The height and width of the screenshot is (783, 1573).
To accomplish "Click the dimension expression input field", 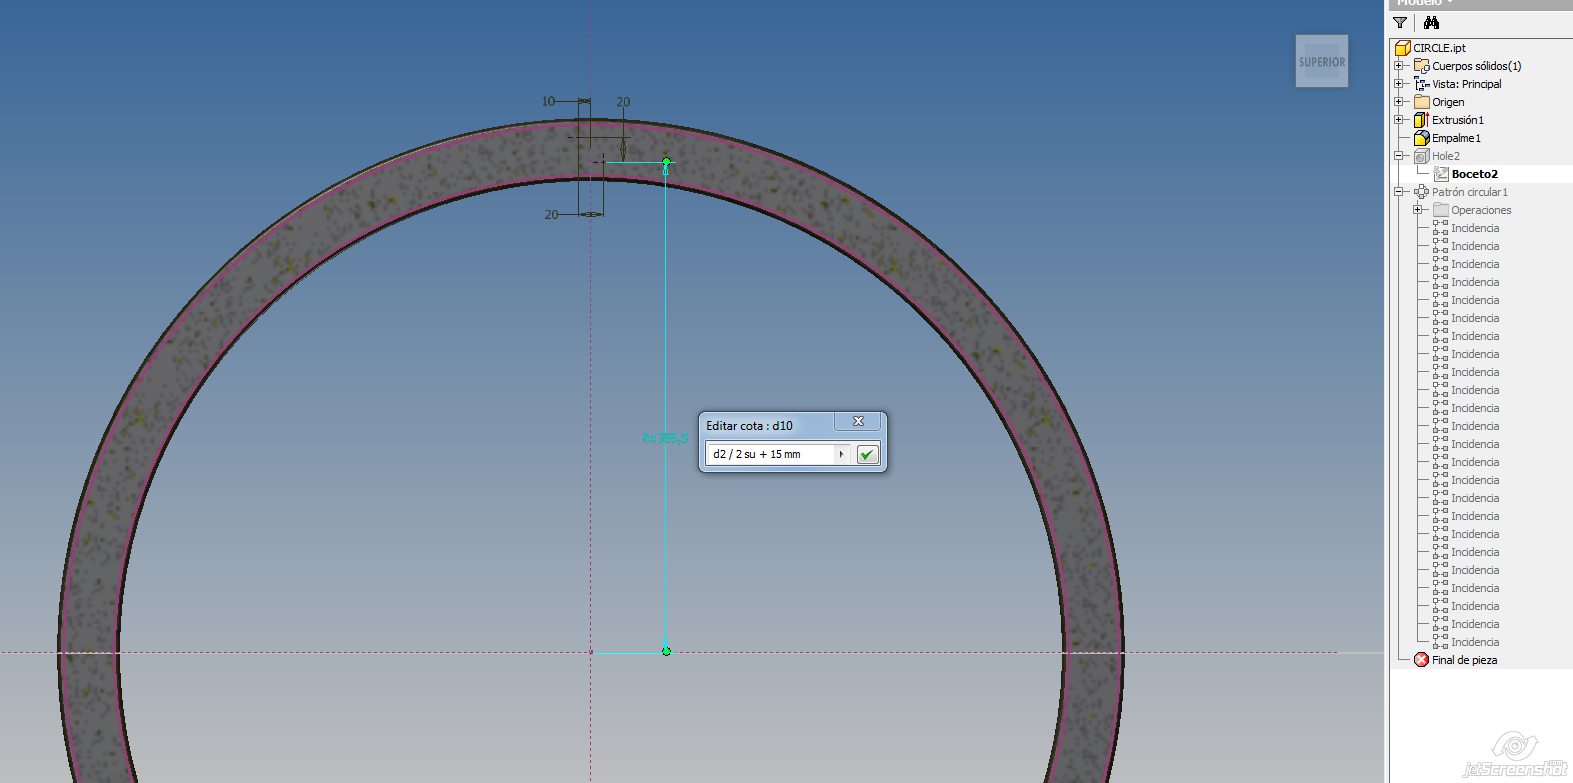I will click(770, 454).
